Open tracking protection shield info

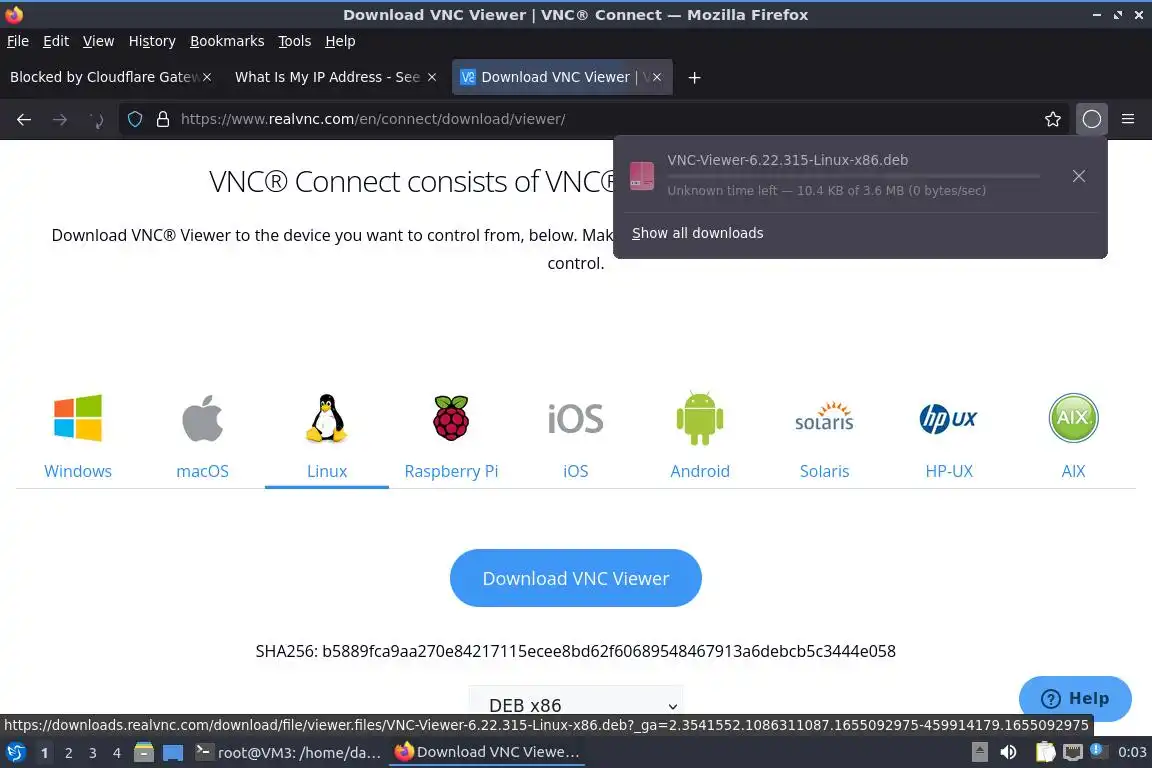pos(135,119)
